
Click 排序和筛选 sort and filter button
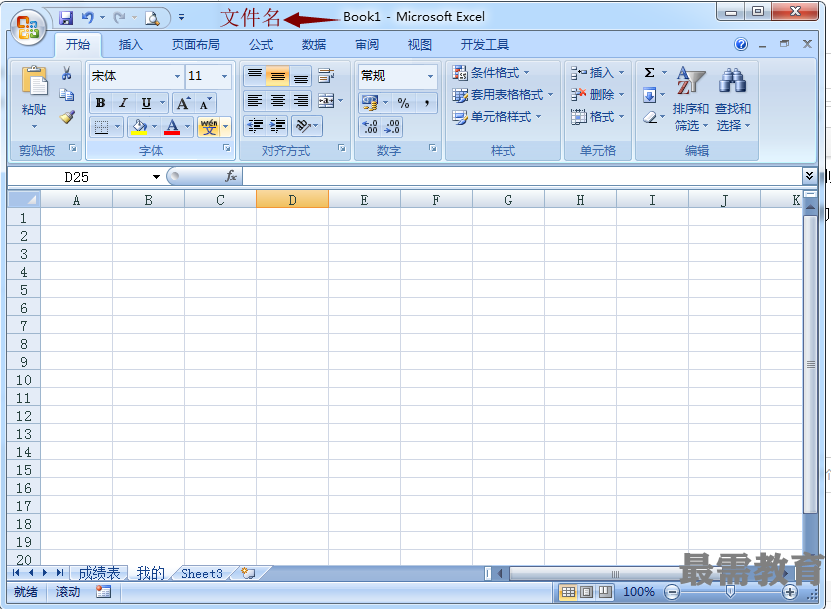[x=691, y=99]
